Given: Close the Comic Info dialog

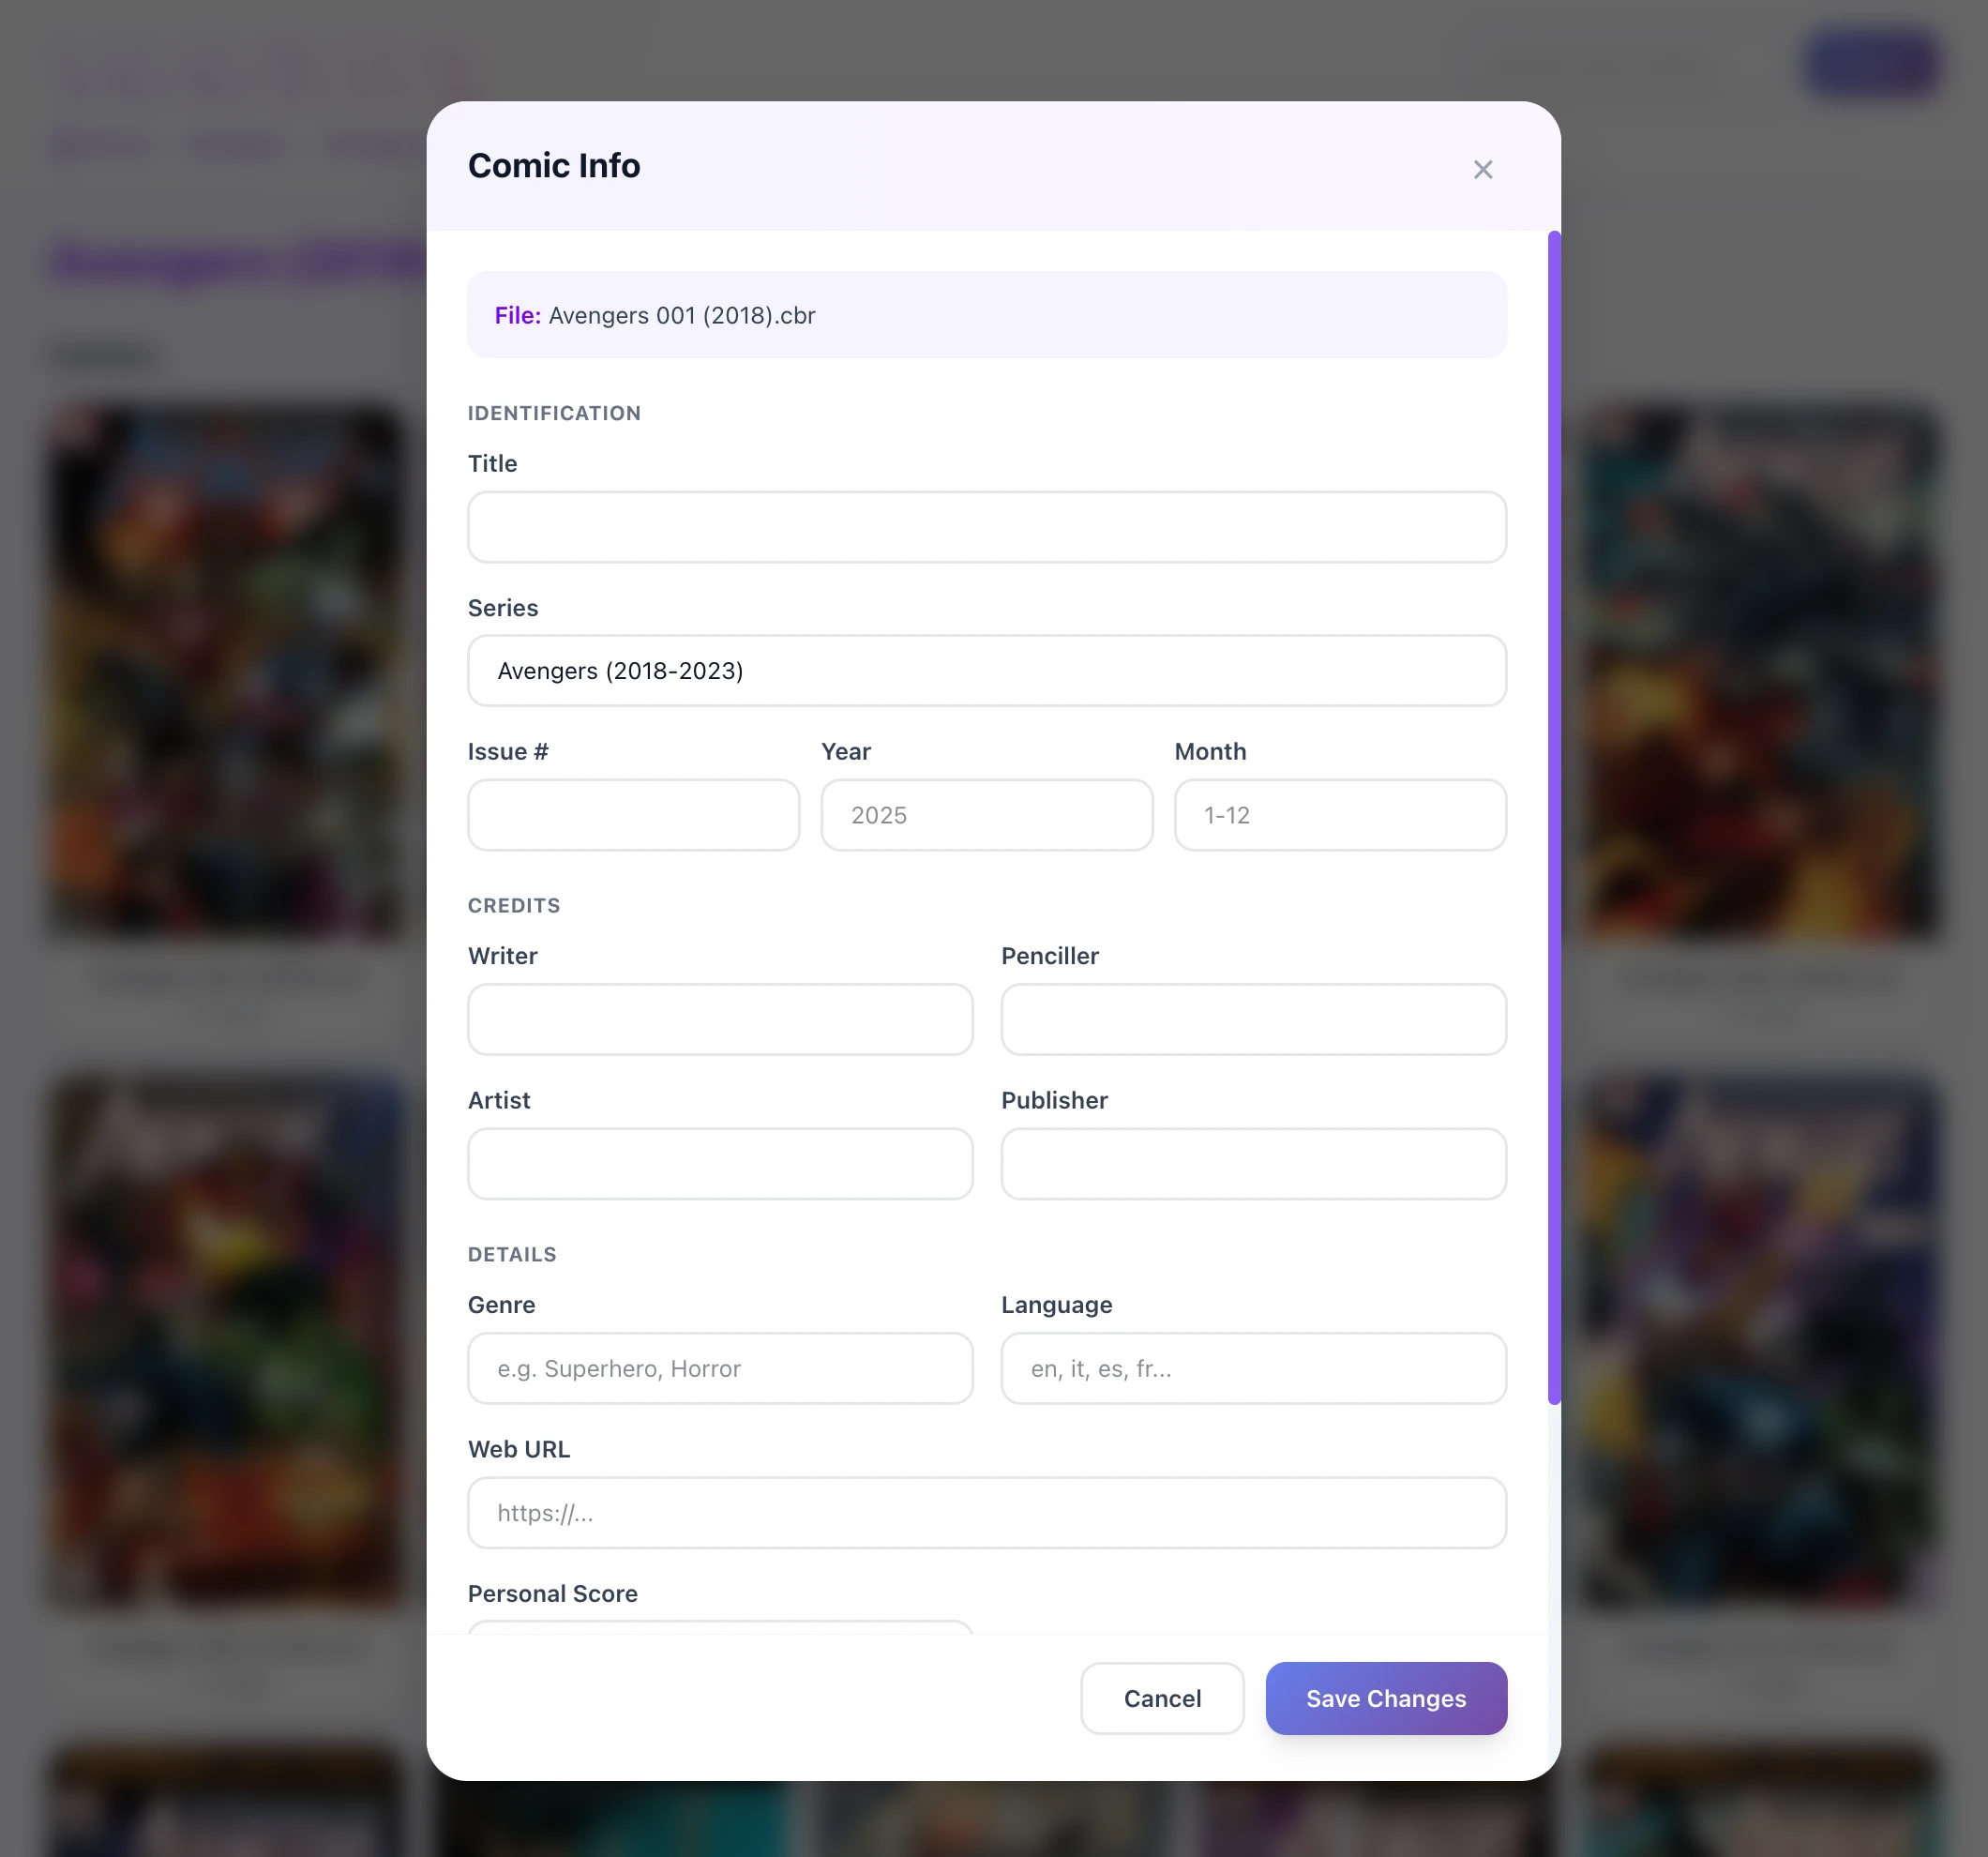Looking at the screenshot, I should tap(1483, 169).
